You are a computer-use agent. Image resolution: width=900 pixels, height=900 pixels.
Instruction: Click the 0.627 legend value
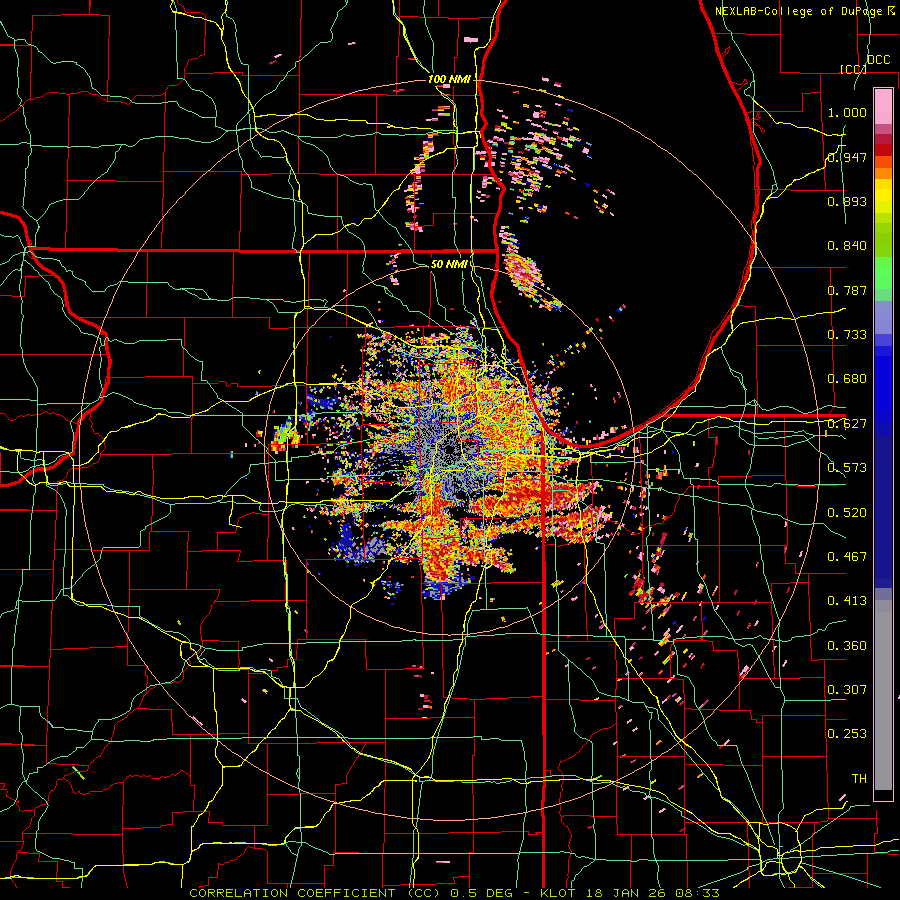847,424
